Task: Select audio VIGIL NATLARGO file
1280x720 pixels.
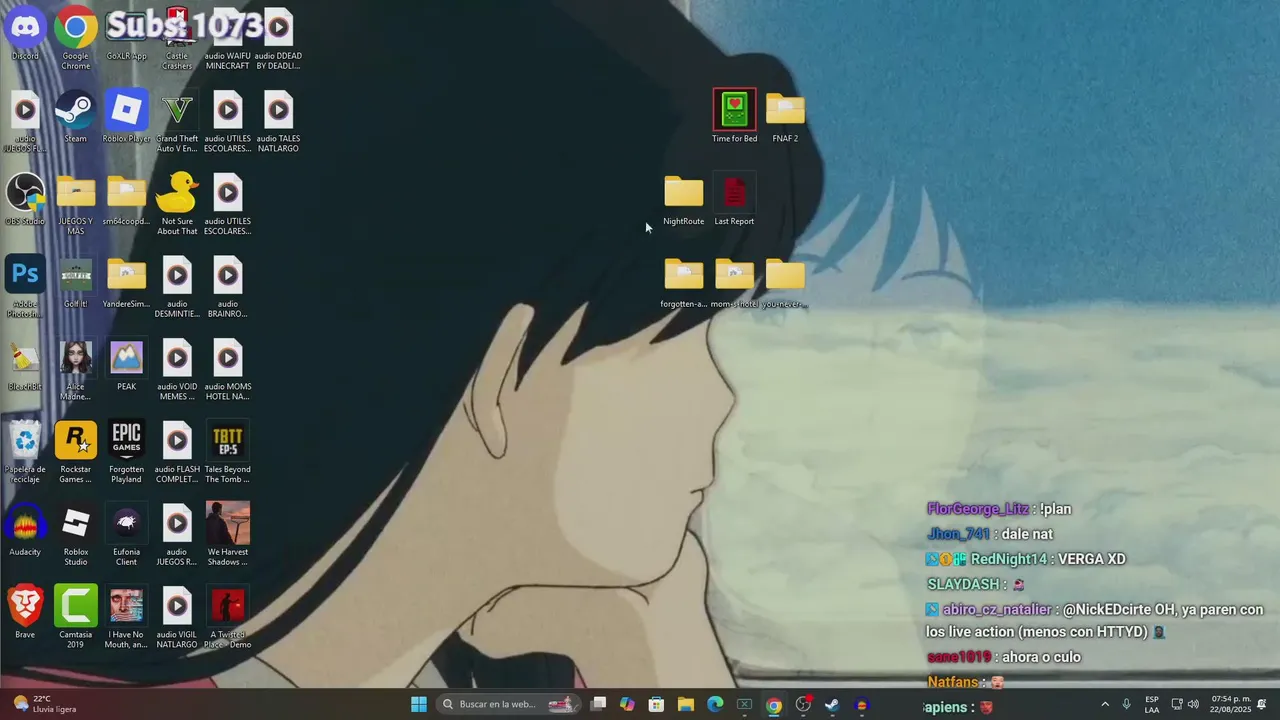Action: tap(177, 618)
